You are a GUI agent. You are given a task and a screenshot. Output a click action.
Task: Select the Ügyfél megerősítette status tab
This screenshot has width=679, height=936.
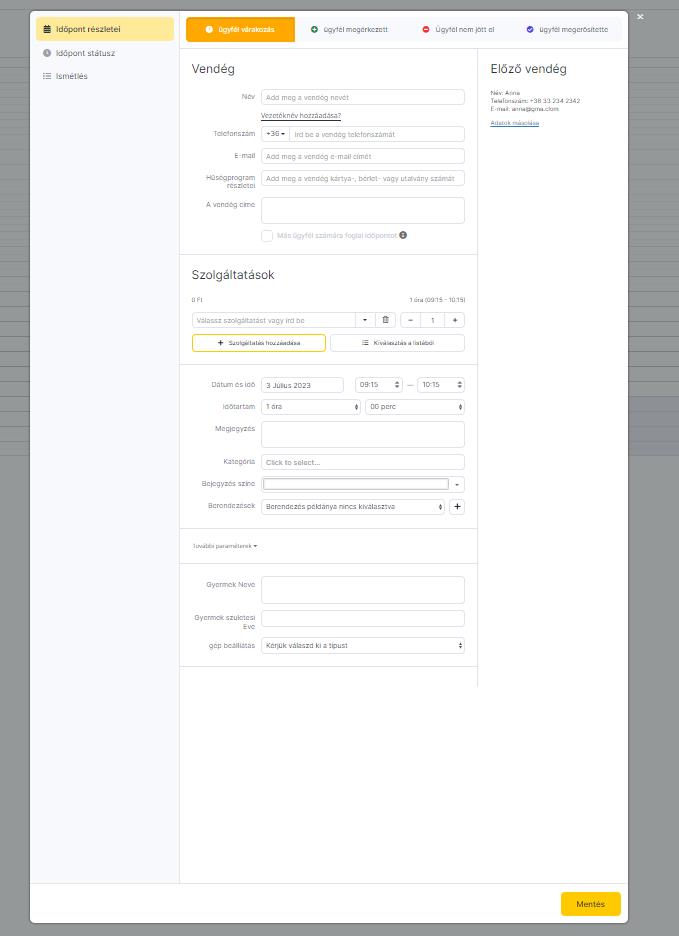[567, 29]
